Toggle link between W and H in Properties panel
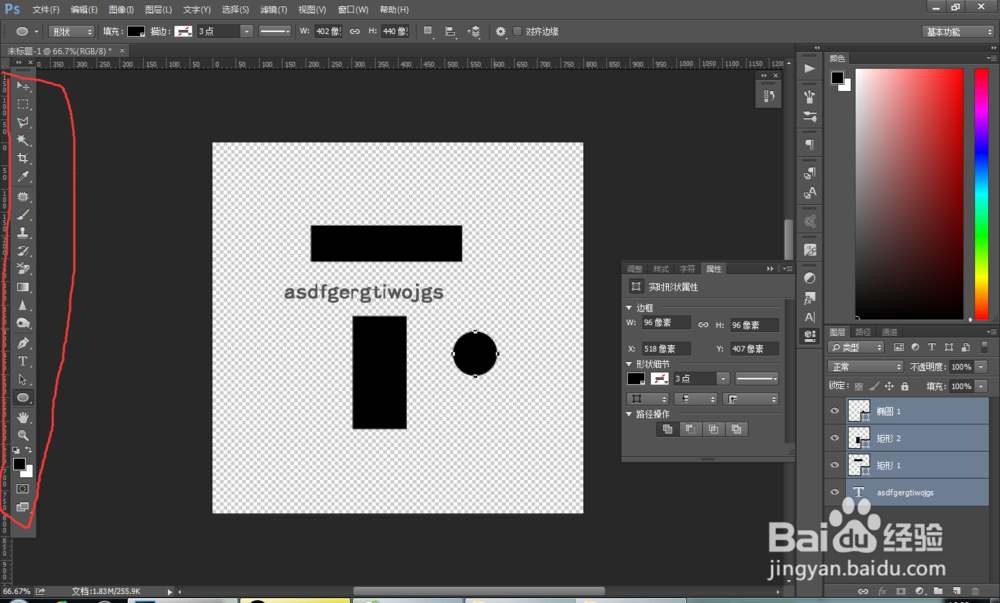The width and height of the screenshot is (1000, 603). pyautogui.click(x=703, y=324)
